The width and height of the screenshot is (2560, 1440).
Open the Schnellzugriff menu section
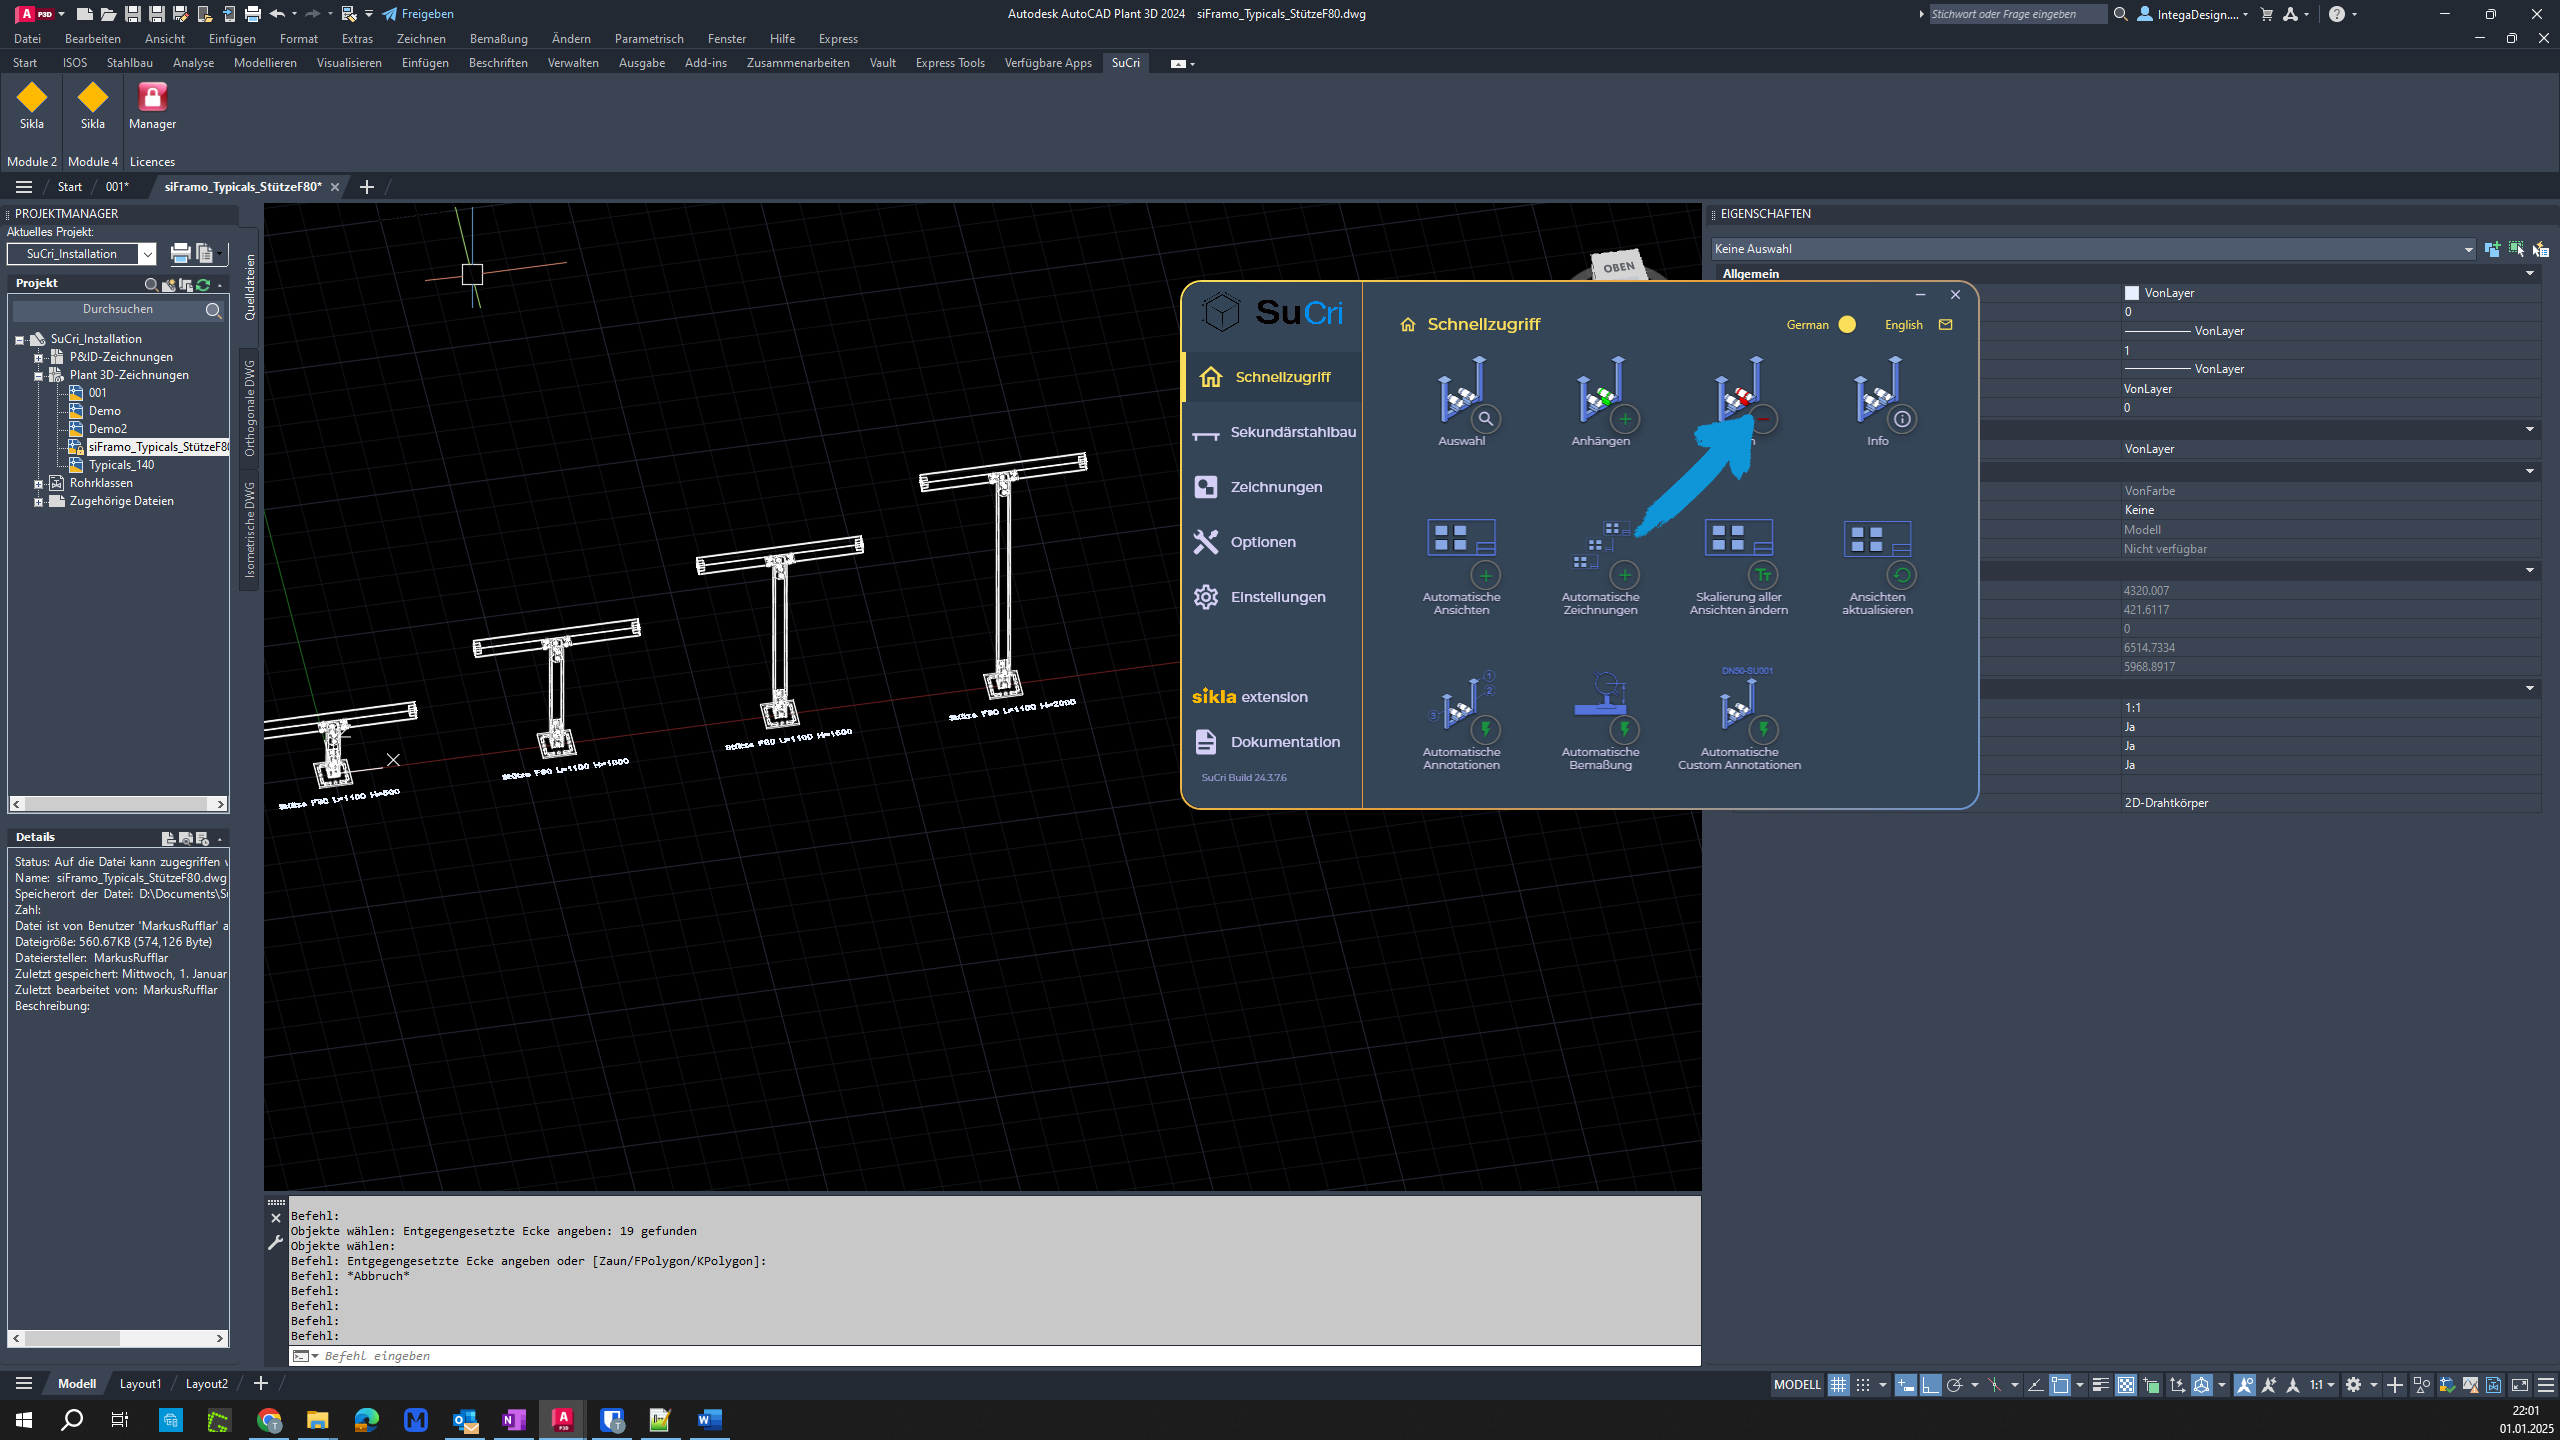coord(1269,376)
